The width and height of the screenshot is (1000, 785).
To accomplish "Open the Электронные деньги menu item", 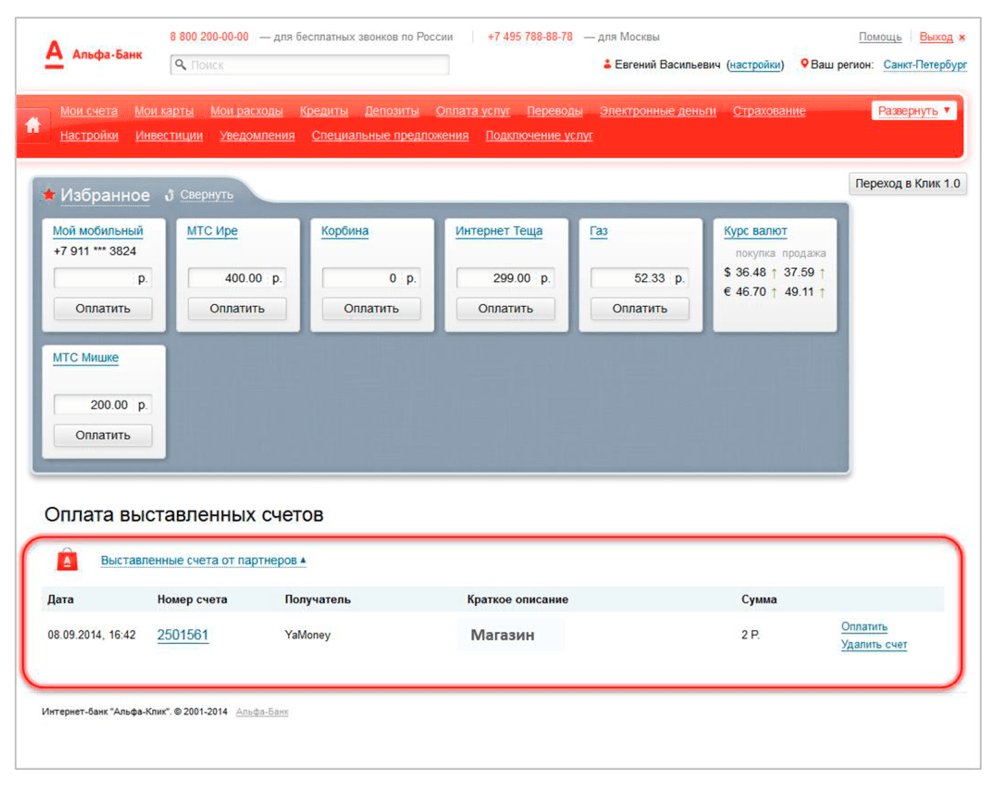I will (658, 111).
